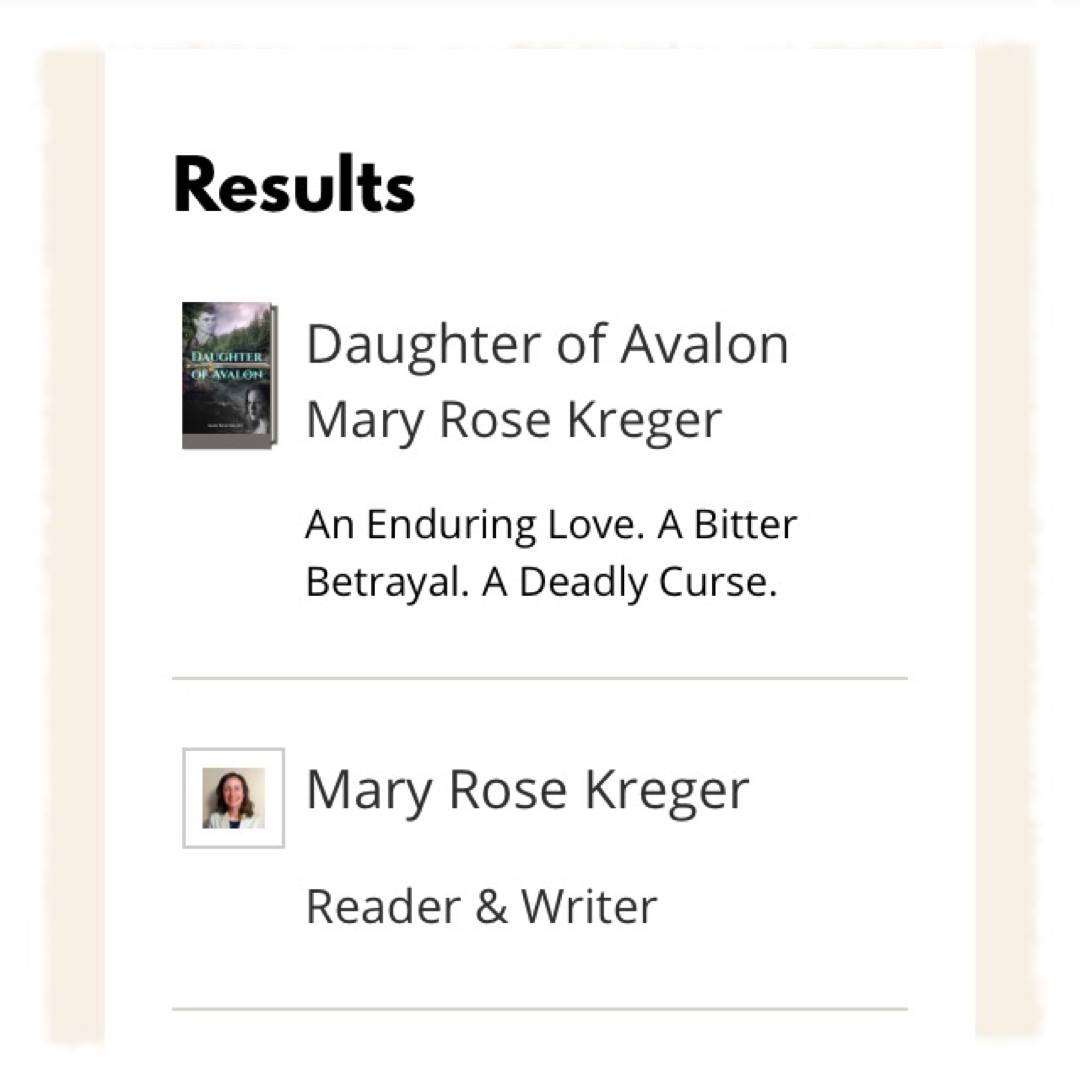Click the word "Avalon" in the result title
This screenshot has height=1080, width=1080.
704,344
